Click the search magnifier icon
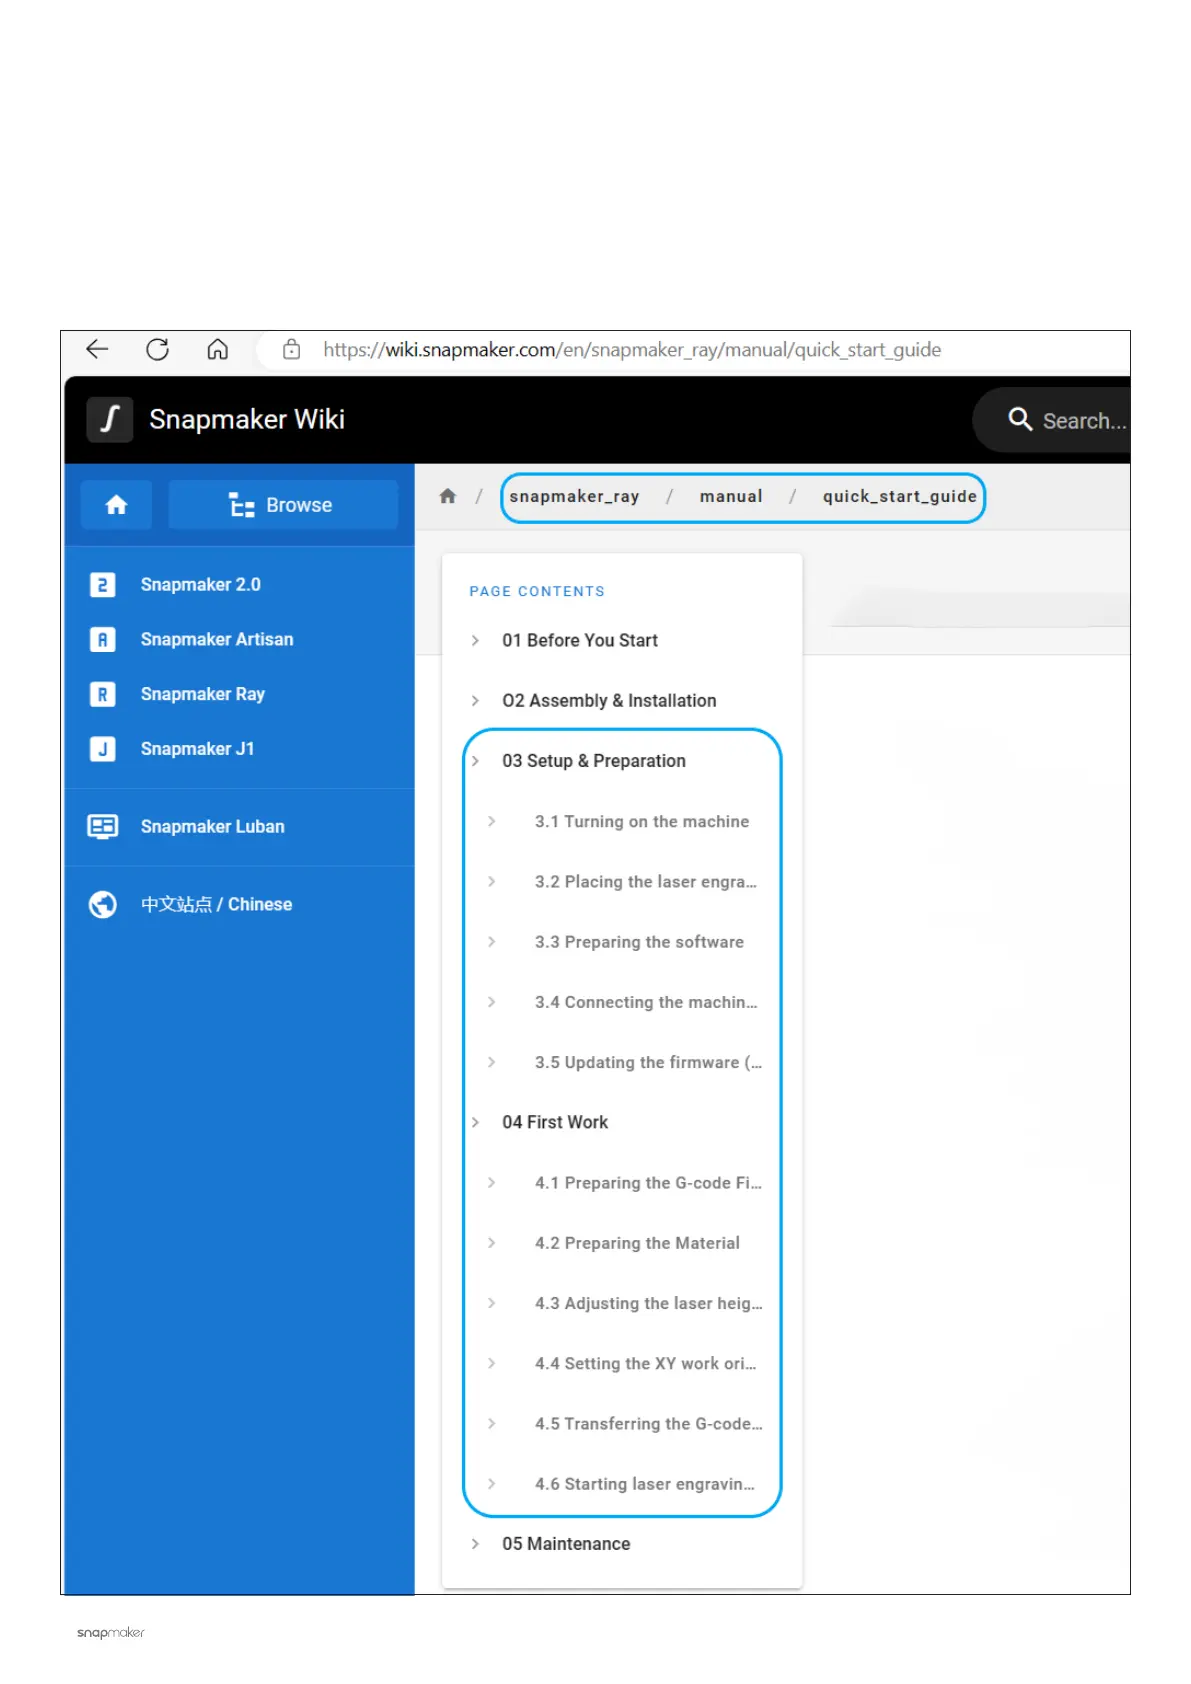1191x1684 pixels. [x=1020, y=419]
